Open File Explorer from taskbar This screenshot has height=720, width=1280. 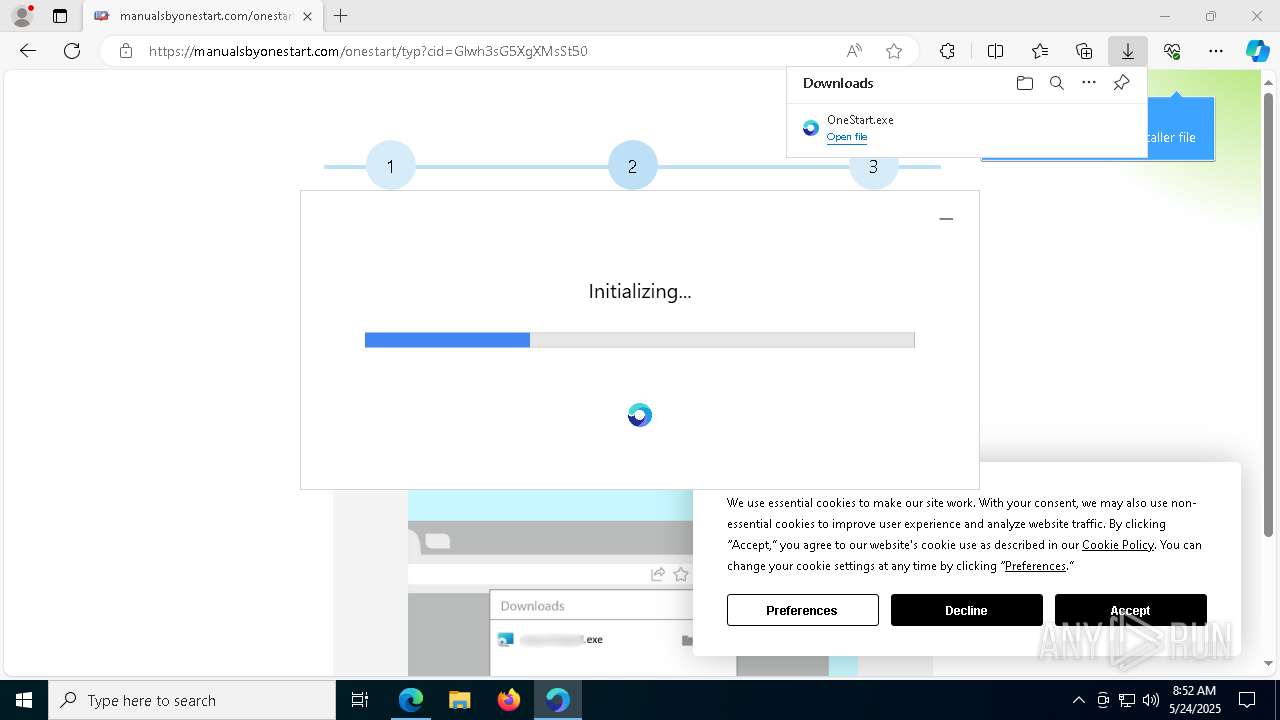click(460, 700)
